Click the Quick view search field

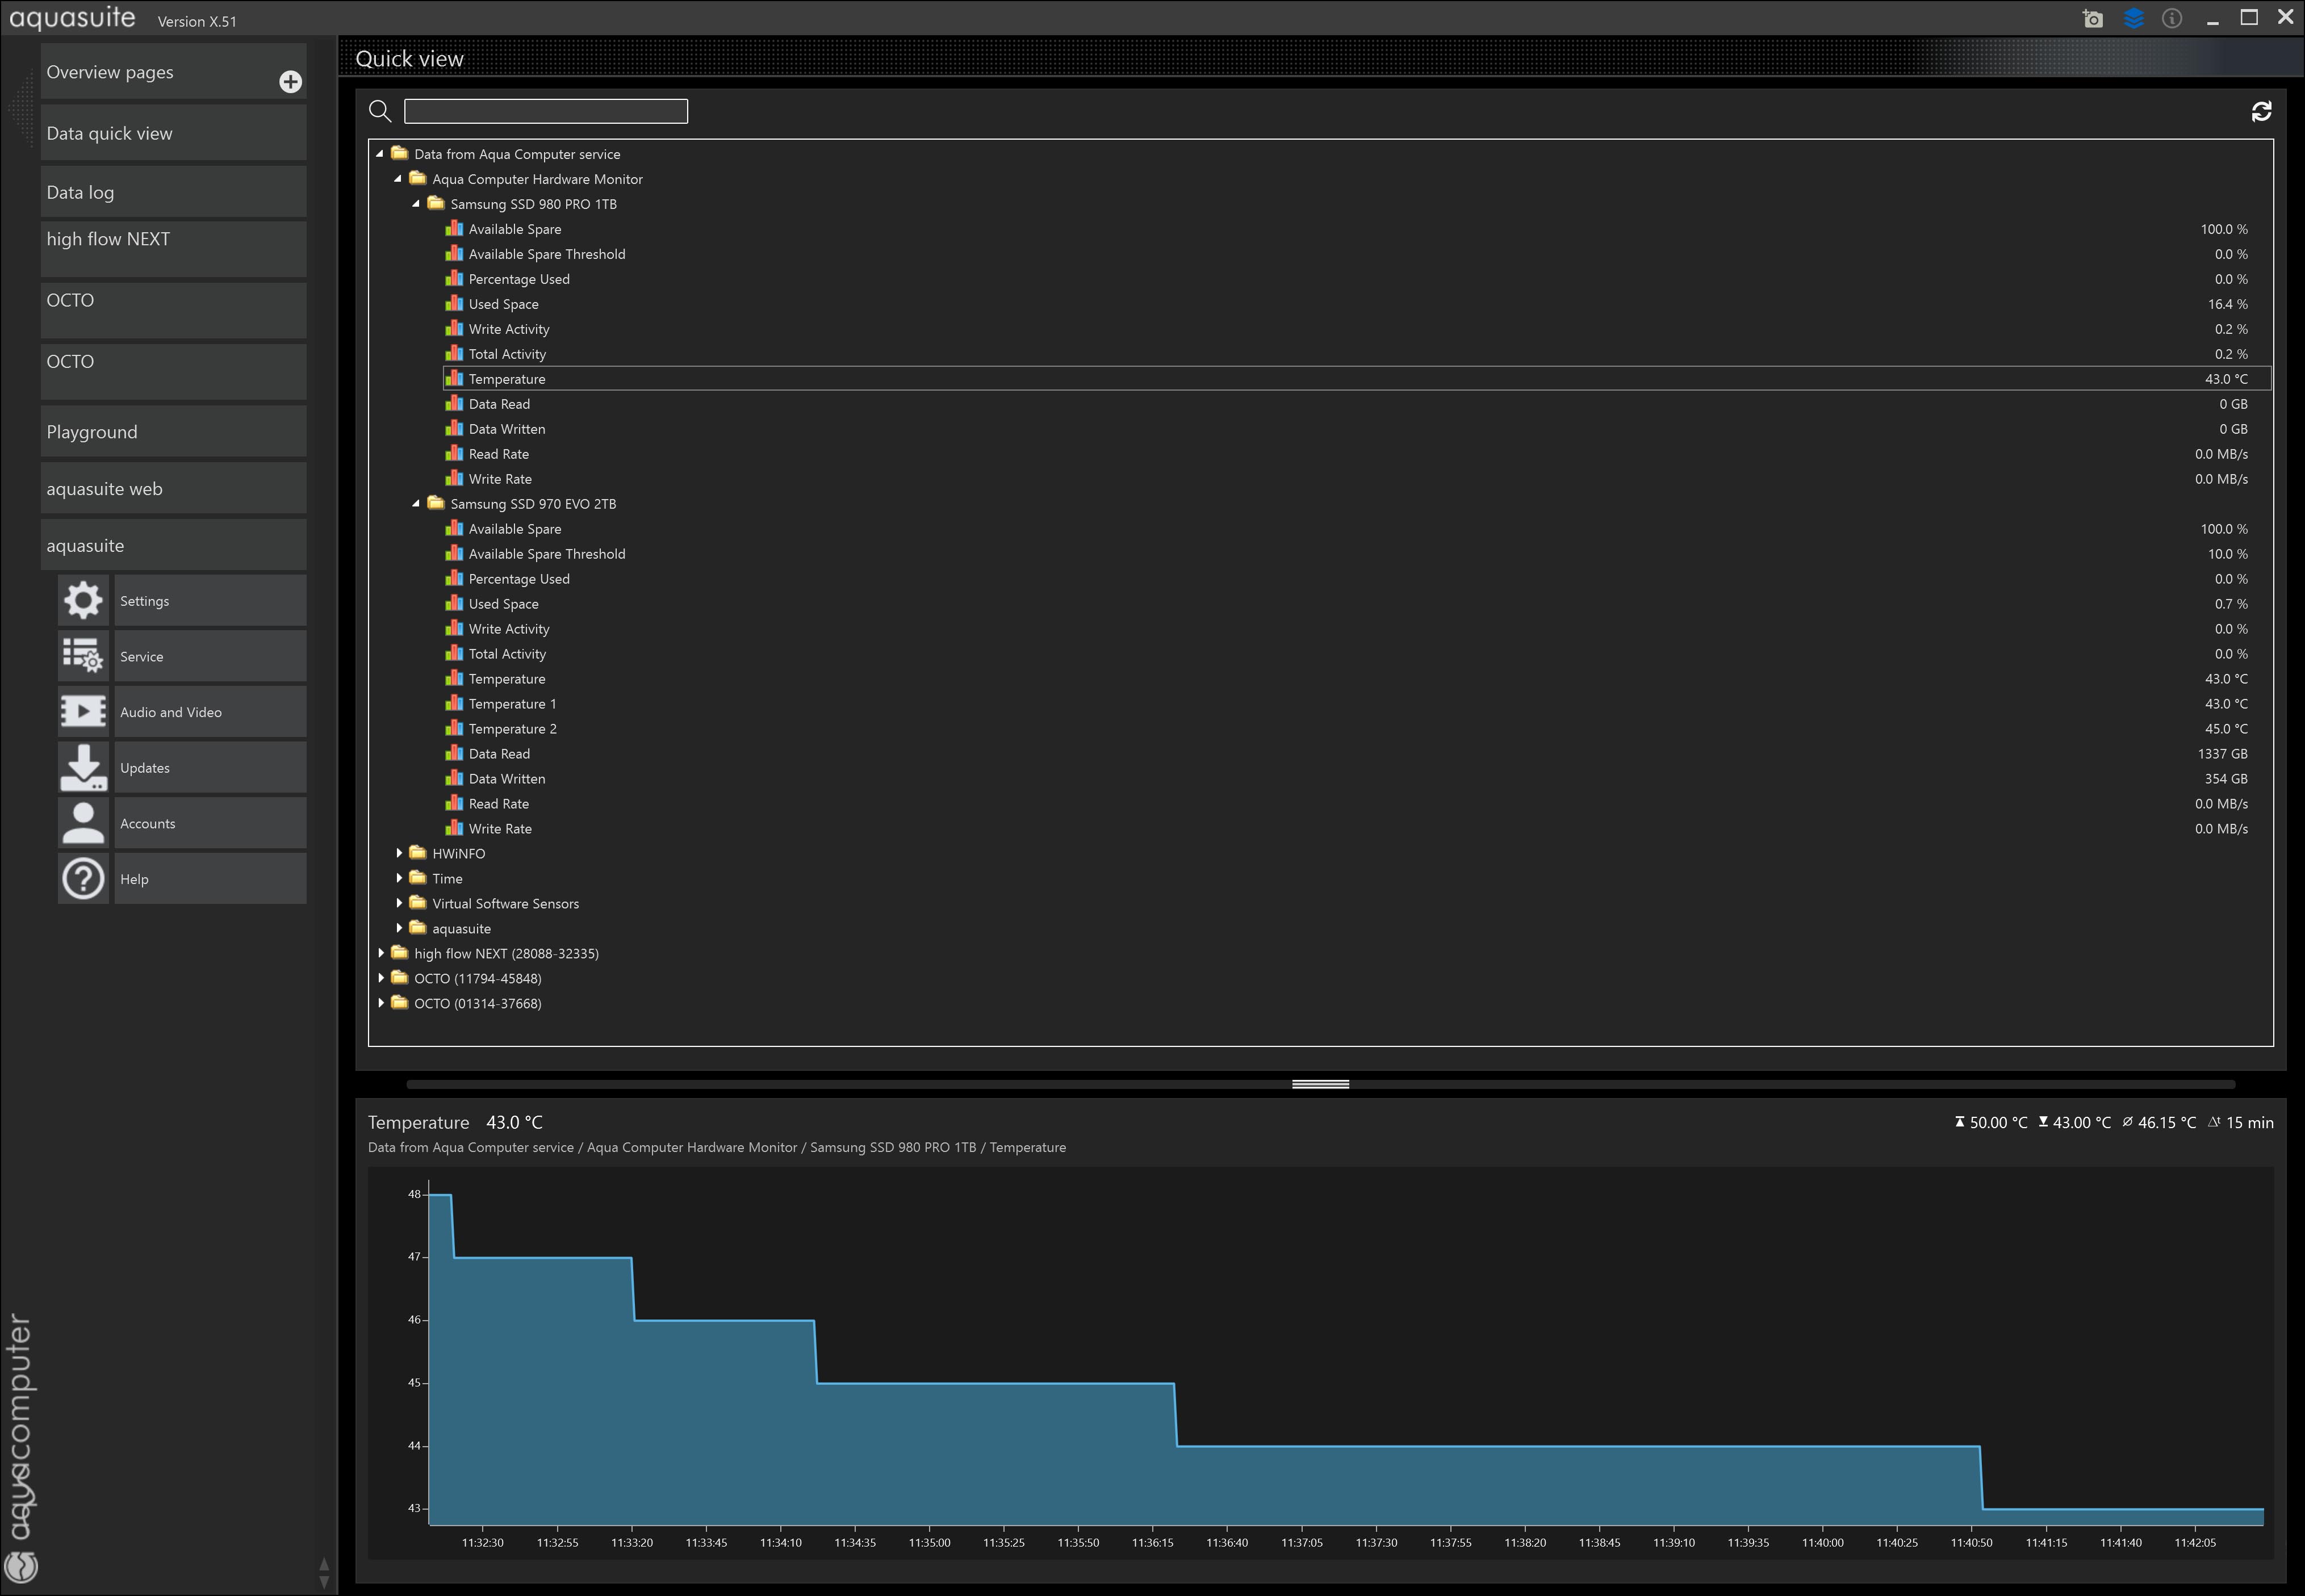point(545,111)
